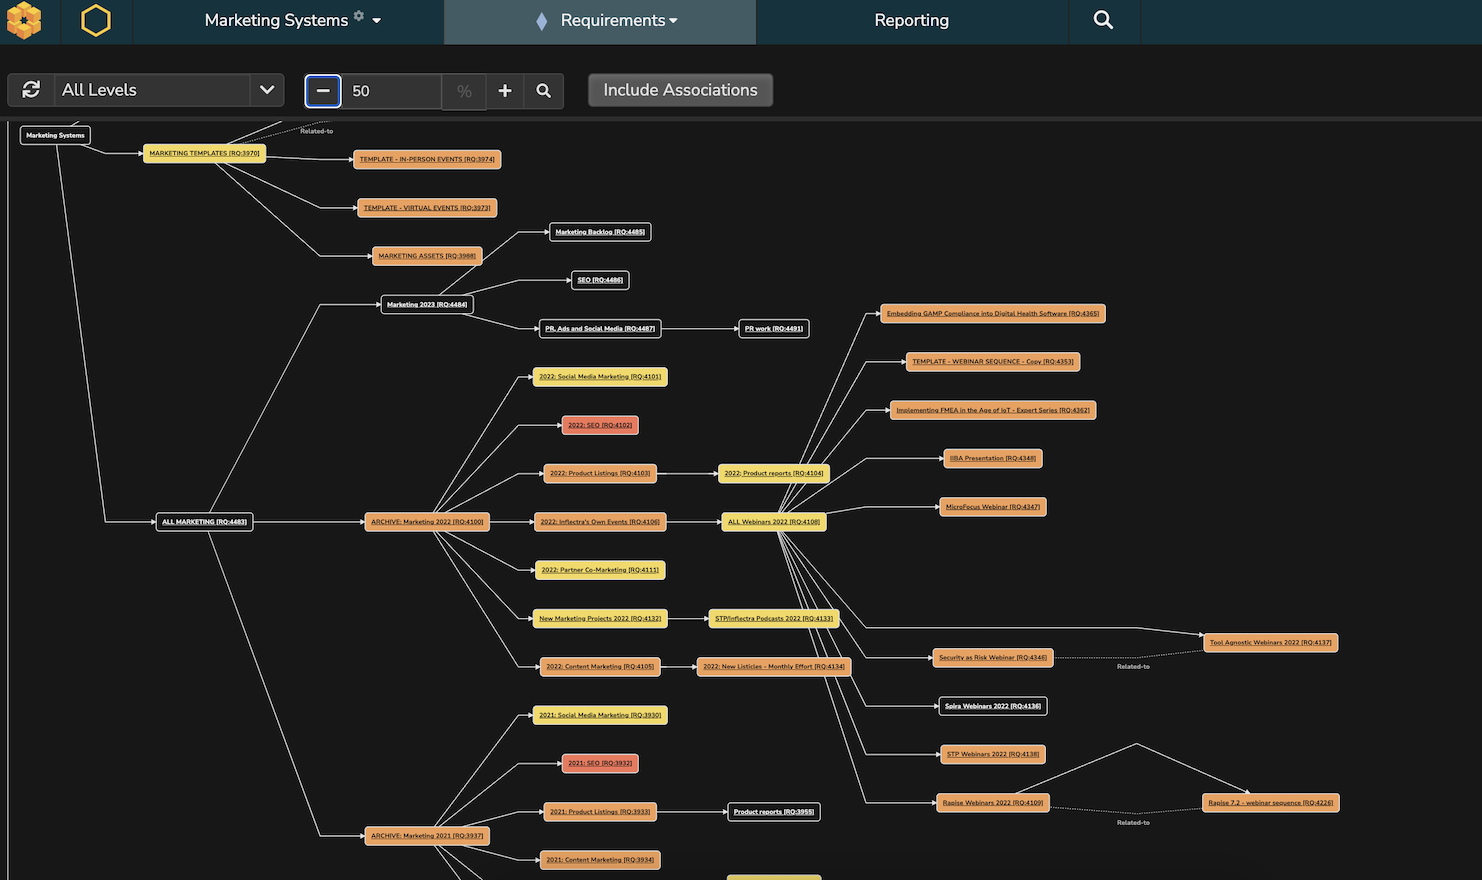1482x880 pixels.
Task: Open the Marketing 2023 [RQ:4484] node
Action: (x=427, y=304)
